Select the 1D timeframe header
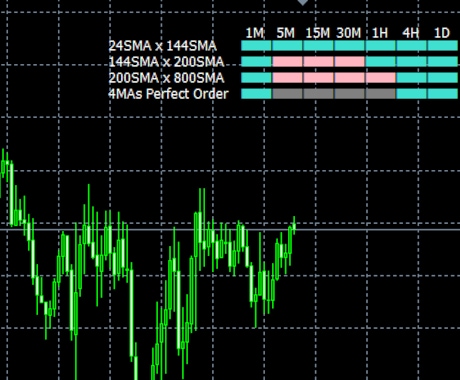Viewport: 460px width, 380px height. point(442,33)
